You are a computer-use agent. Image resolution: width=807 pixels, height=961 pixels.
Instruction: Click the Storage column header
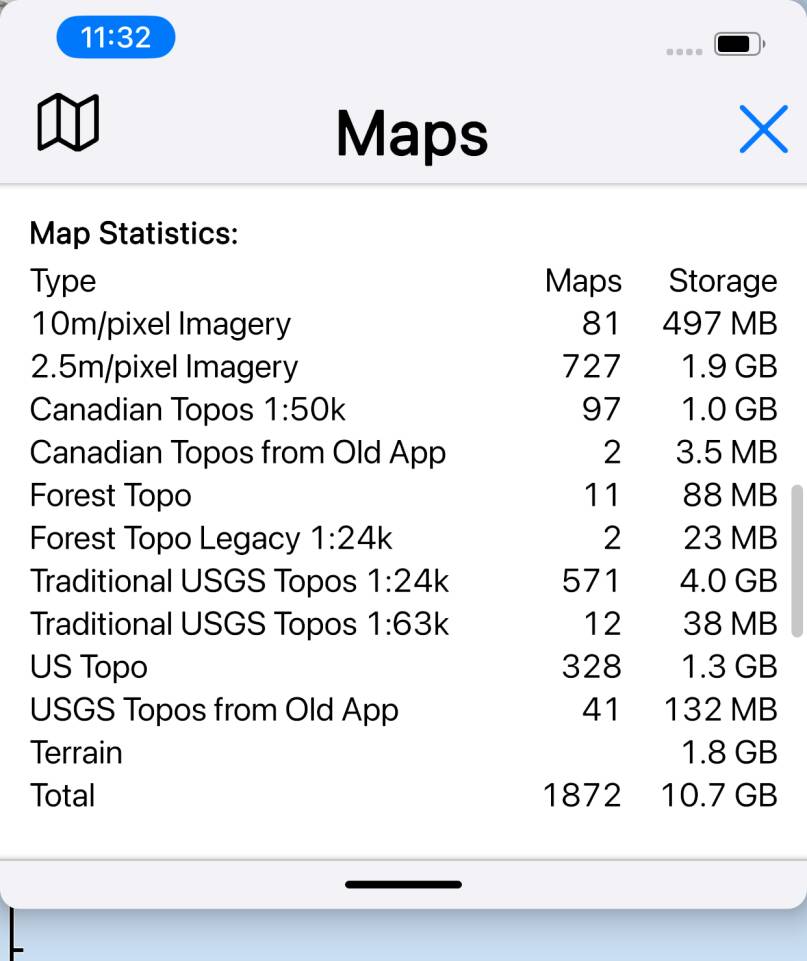tap(722, 281)
